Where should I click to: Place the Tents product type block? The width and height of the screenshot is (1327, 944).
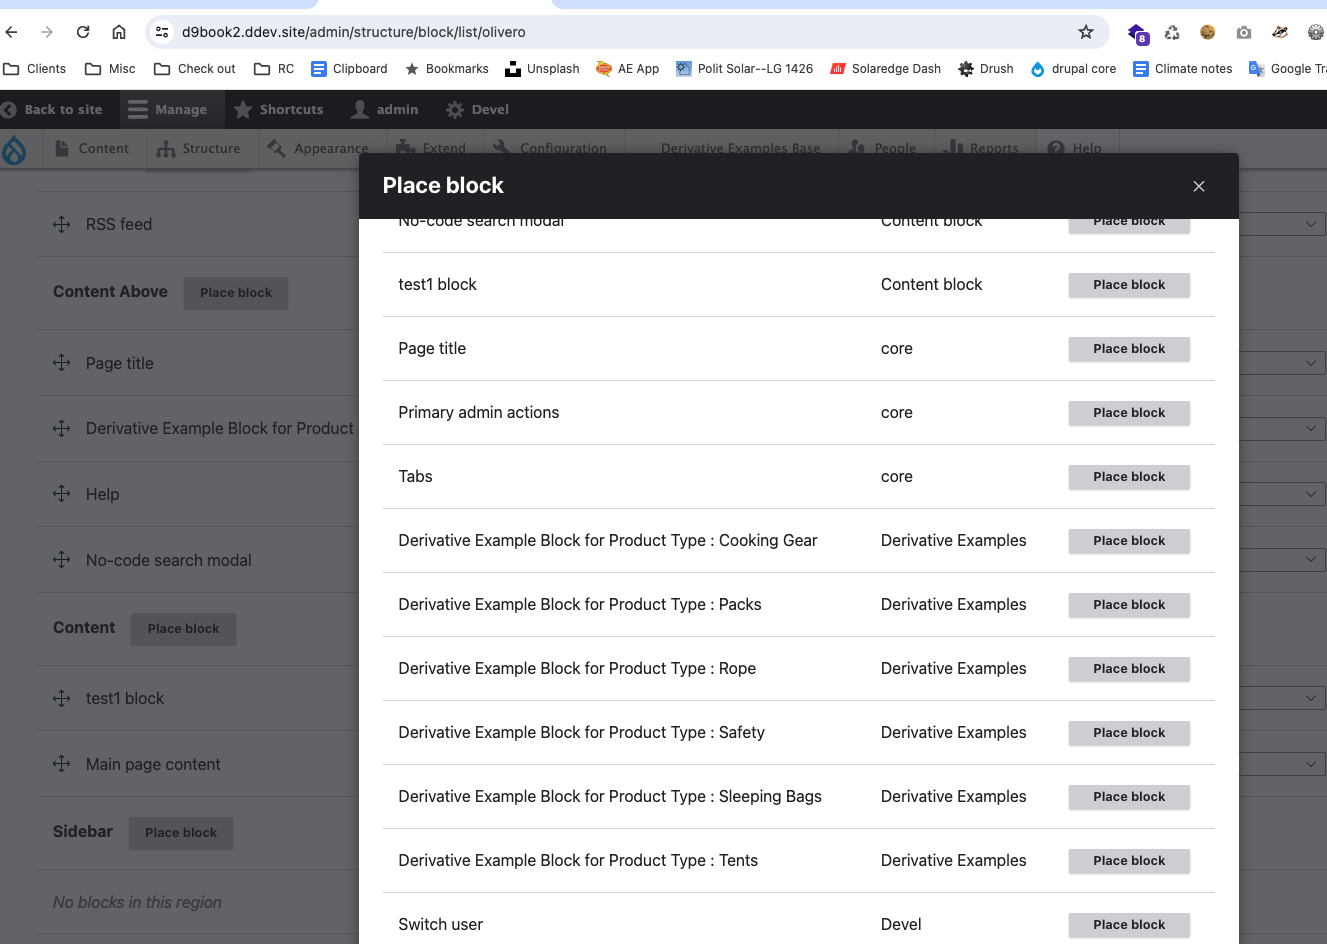[1129, 861]
